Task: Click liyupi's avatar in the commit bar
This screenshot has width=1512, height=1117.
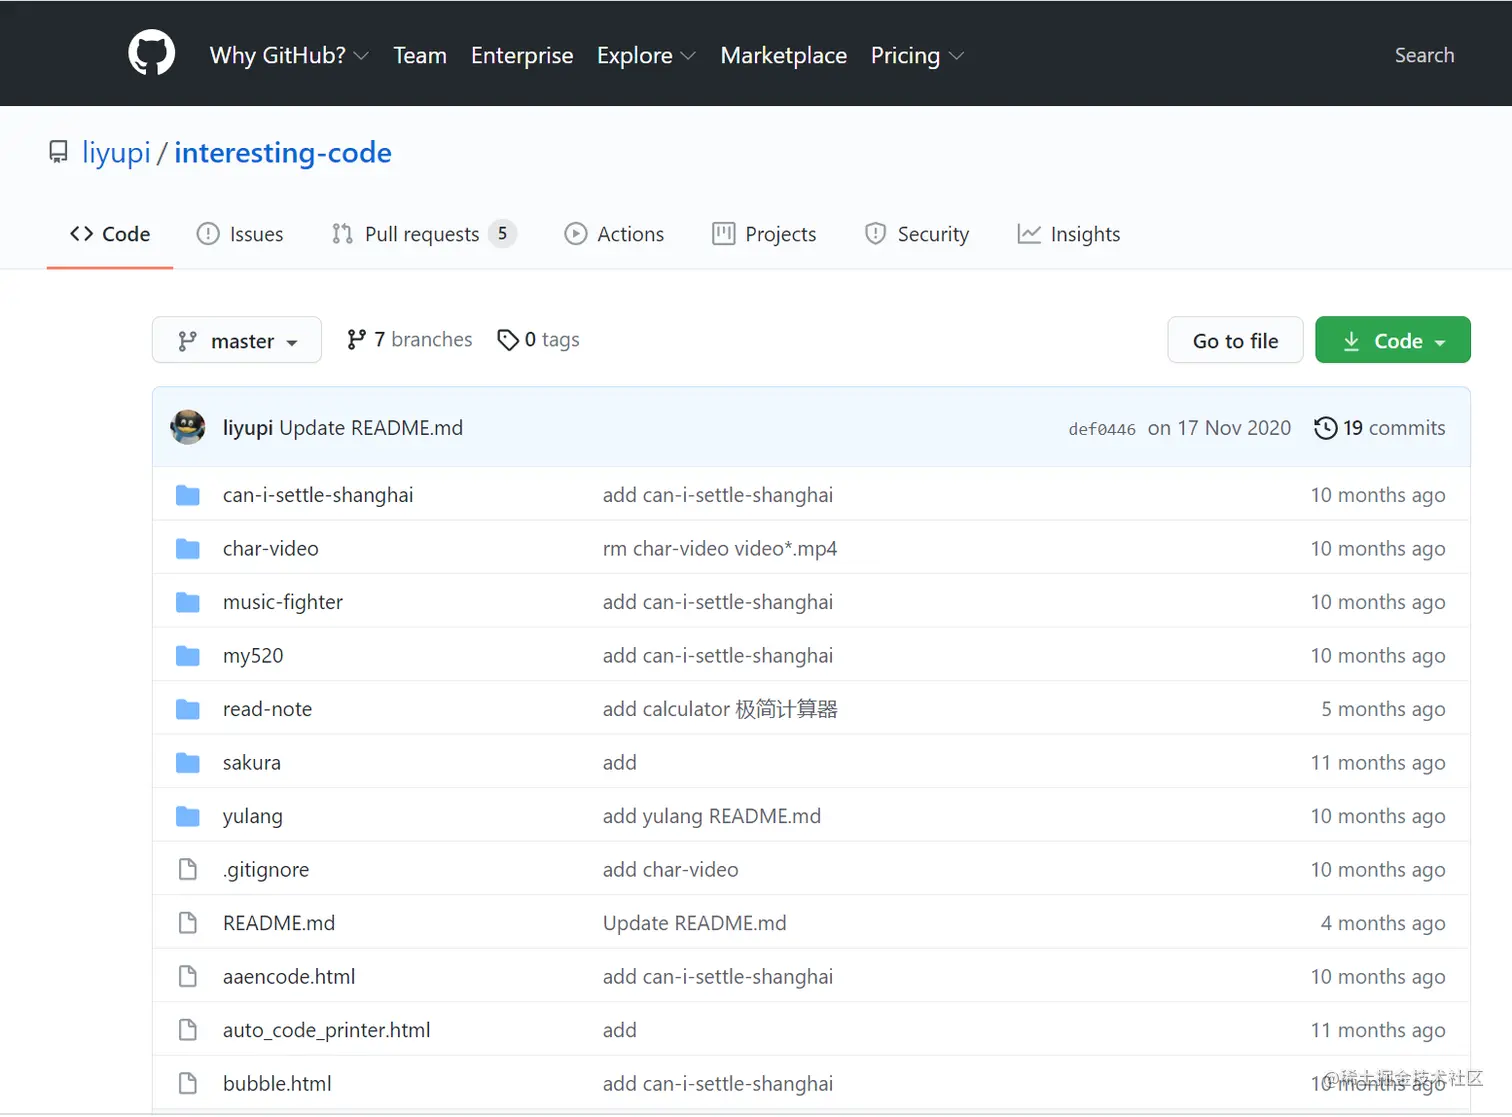Action: click(188, 427)
